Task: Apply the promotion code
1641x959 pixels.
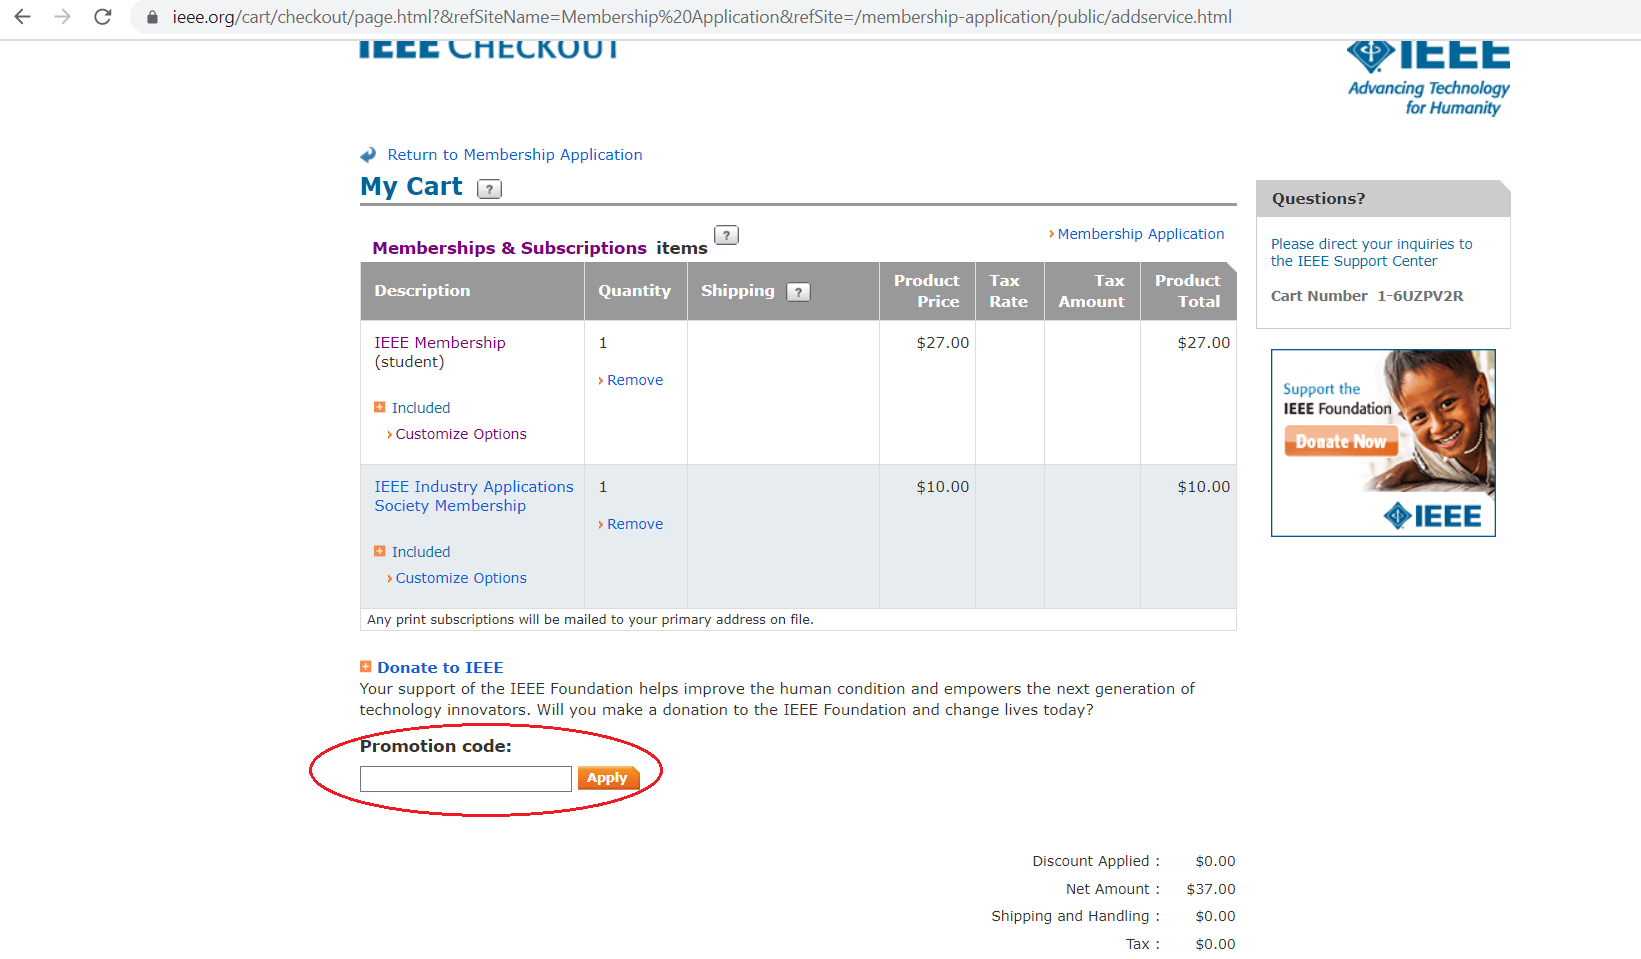Action: (608, 778)
